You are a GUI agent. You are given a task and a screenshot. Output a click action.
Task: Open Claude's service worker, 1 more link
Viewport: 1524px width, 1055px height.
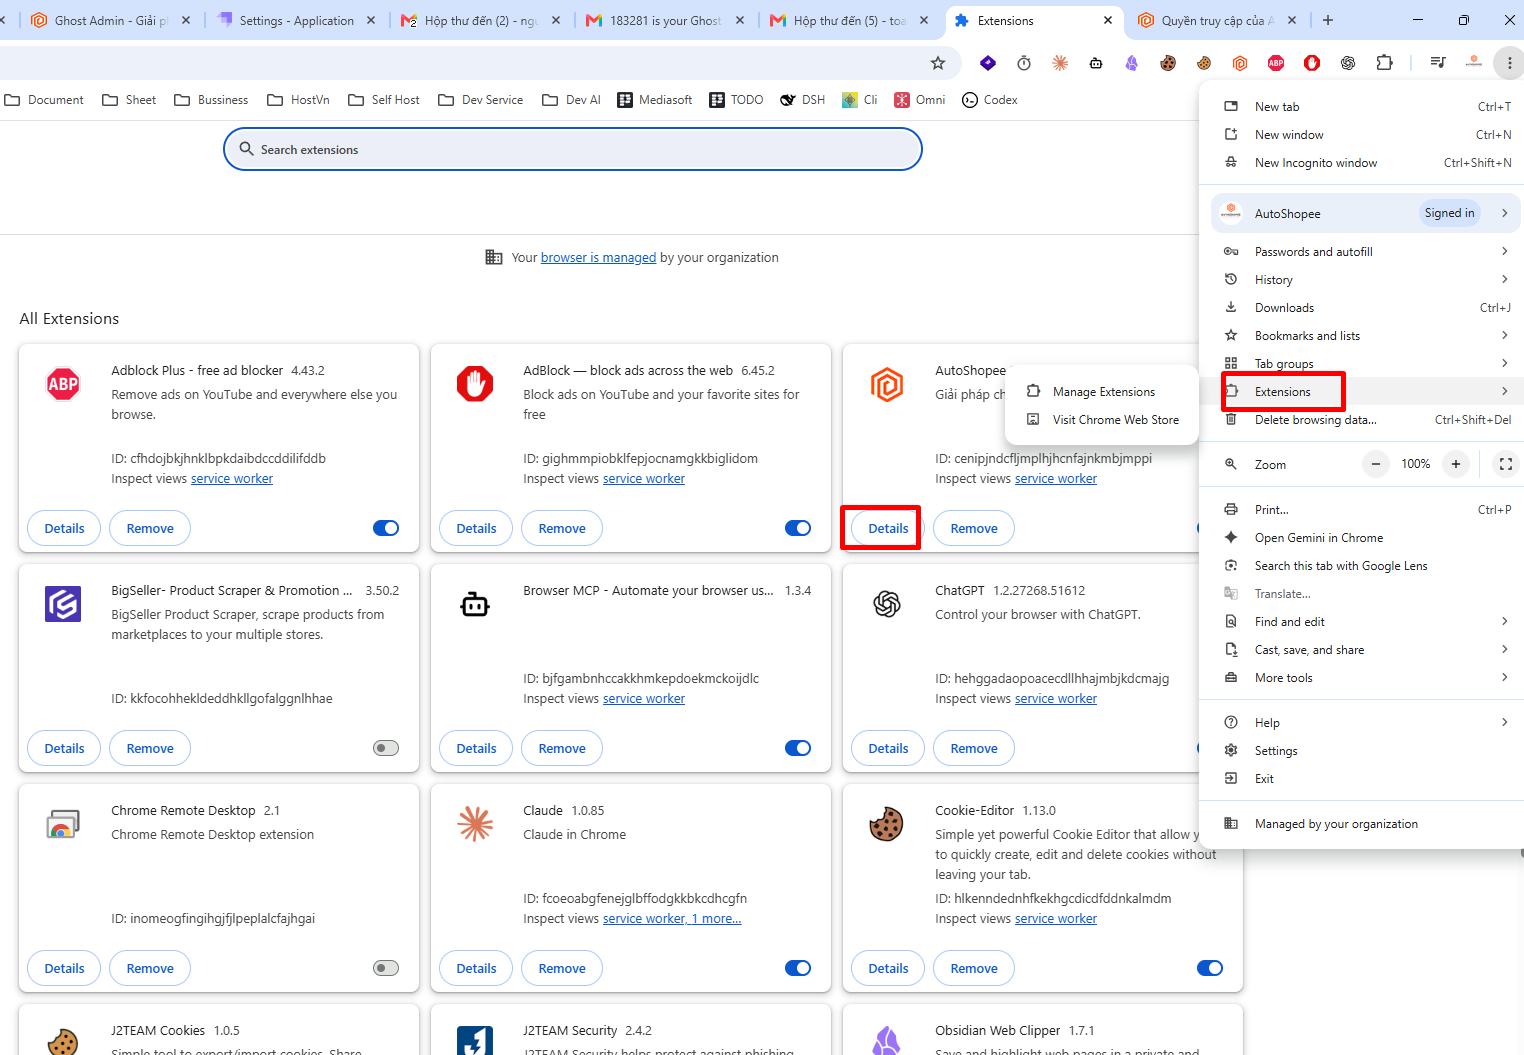click(672, 919)
